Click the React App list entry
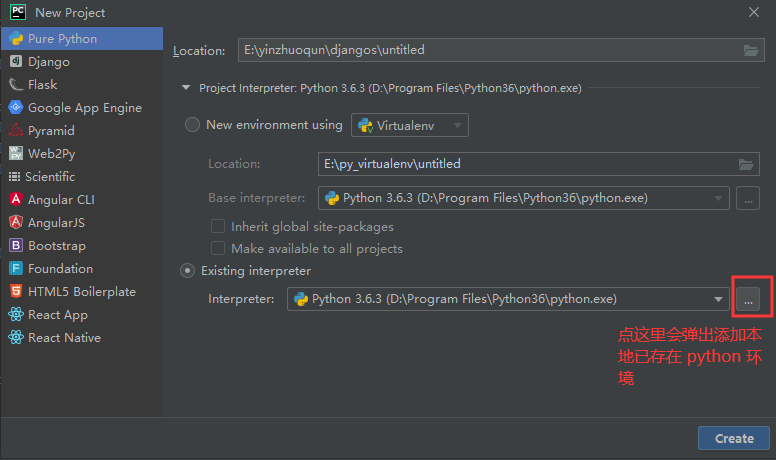Image resolution: width=776 pixels, height=460 pixels. 82,314
